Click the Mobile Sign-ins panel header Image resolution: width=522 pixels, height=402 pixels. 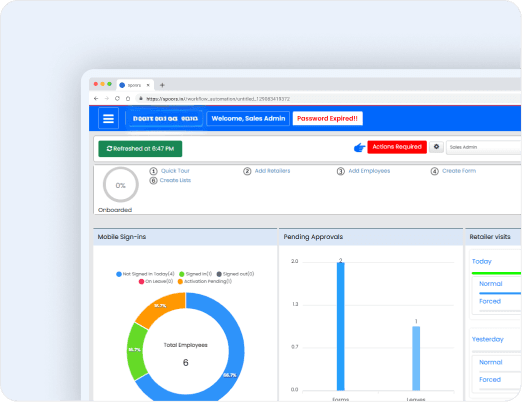click(x=185, y=237)
